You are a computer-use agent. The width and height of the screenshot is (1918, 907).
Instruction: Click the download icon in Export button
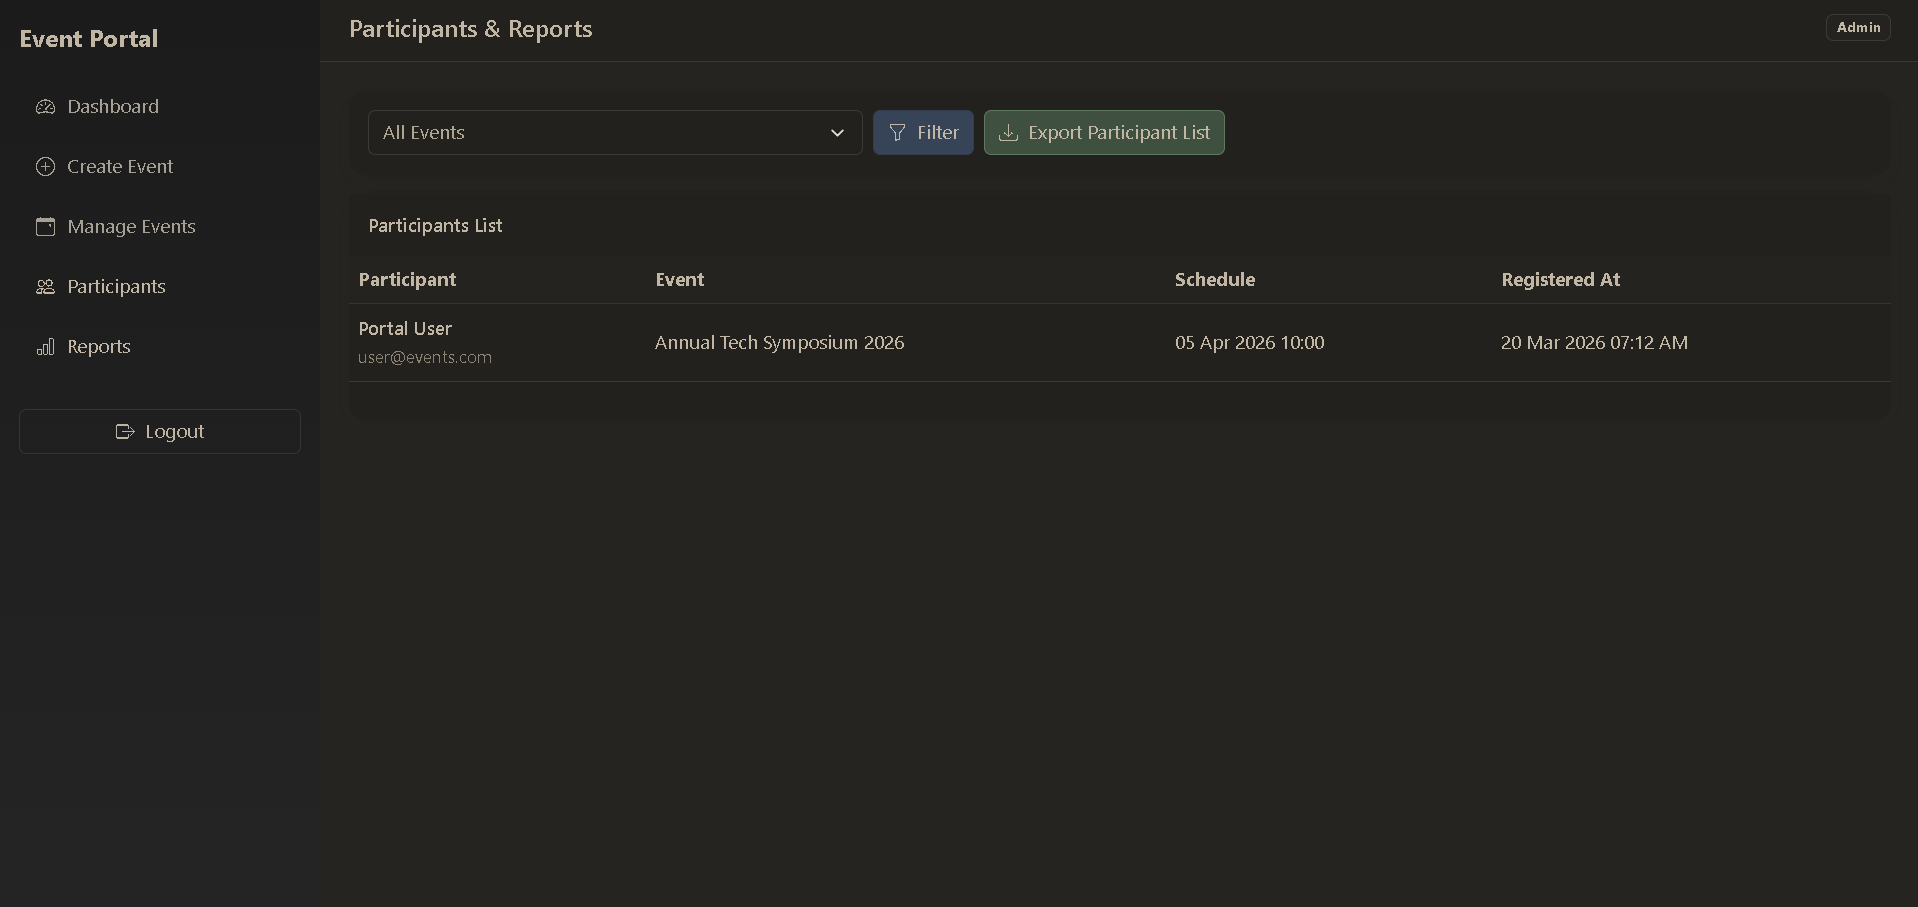click(x=1008, y=133)
